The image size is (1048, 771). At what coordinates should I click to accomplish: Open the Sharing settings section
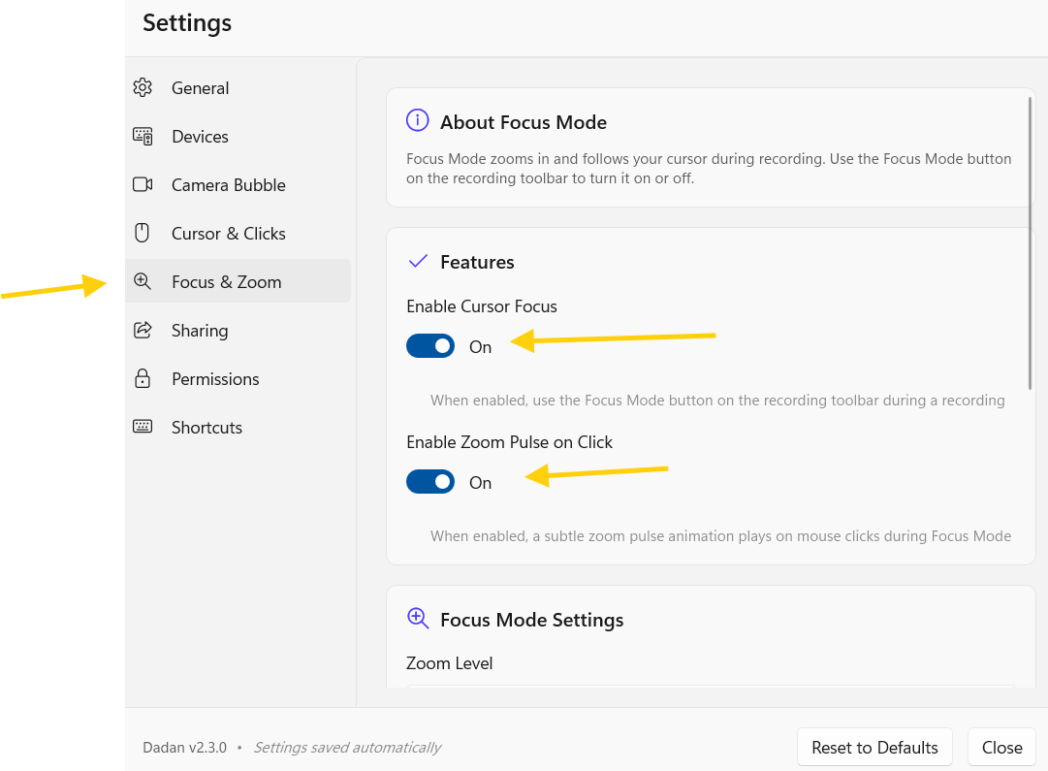click(238, 330)
